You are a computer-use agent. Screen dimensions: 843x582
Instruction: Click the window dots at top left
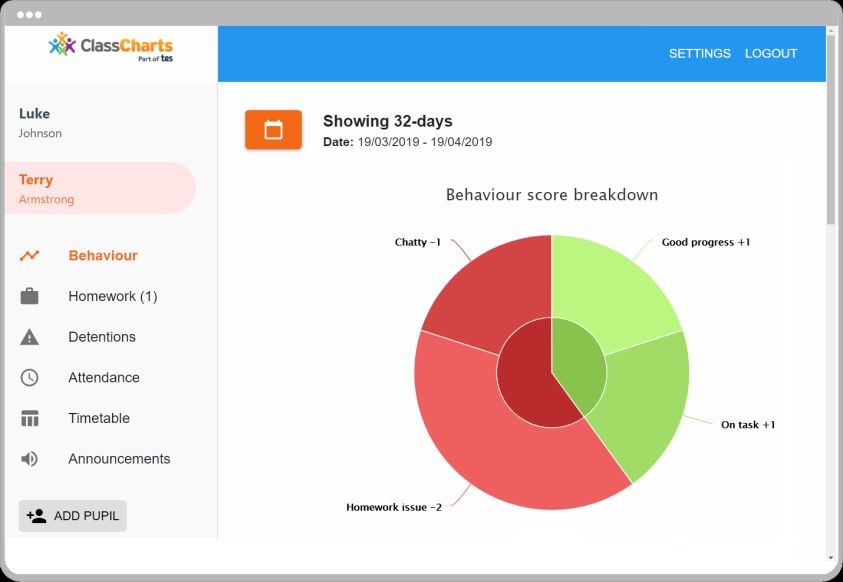coord(29,15)
